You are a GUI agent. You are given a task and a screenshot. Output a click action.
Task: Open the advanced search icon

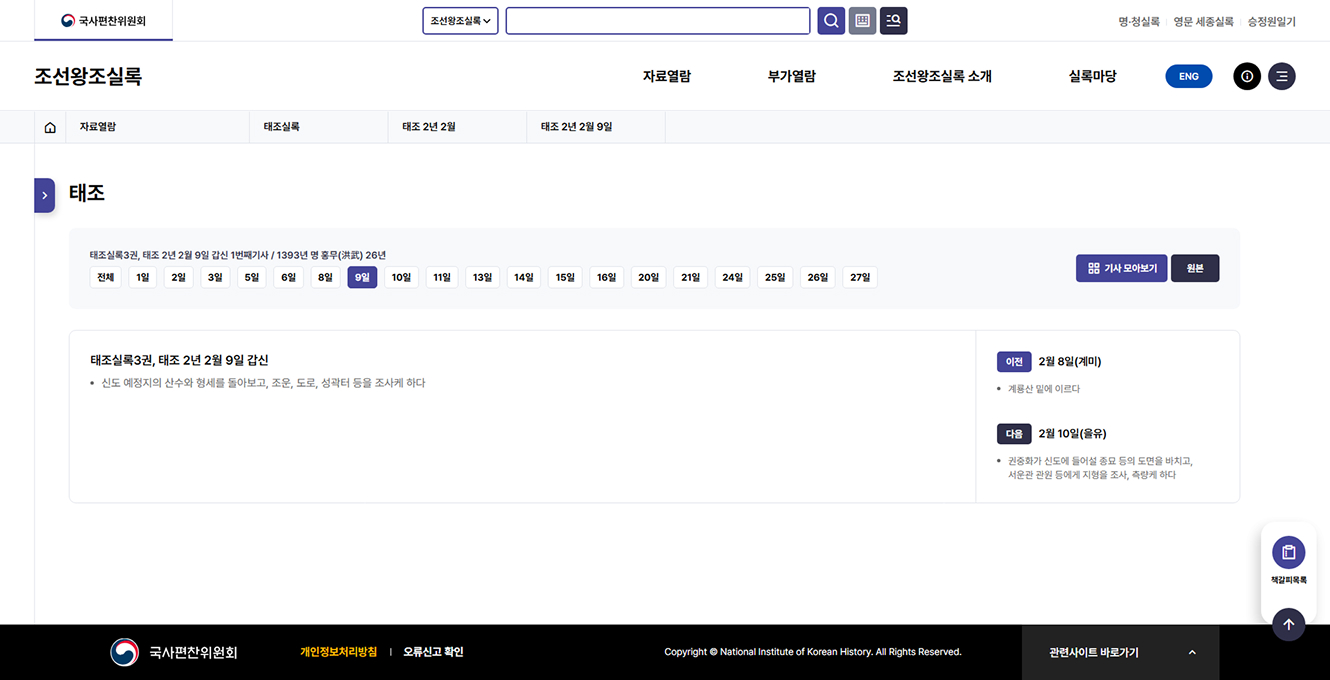tap(893, 20)
